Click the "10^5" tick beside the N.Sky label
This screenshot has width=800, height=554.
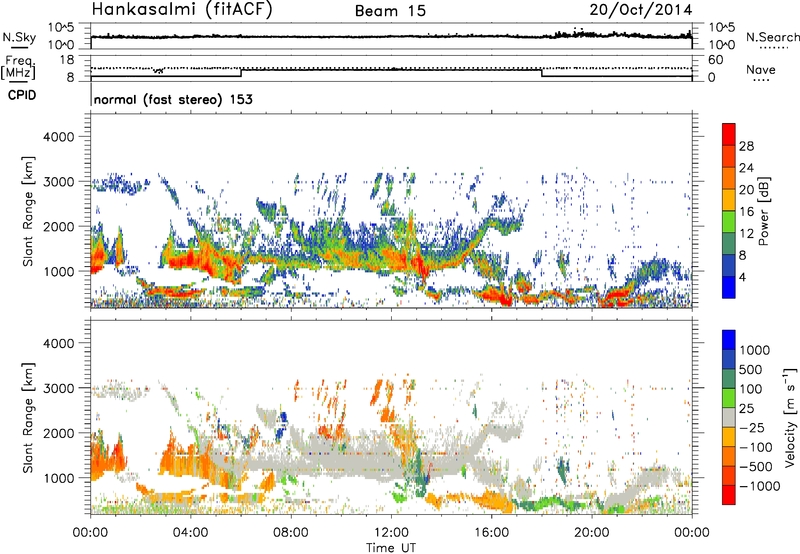coord(61,27)
